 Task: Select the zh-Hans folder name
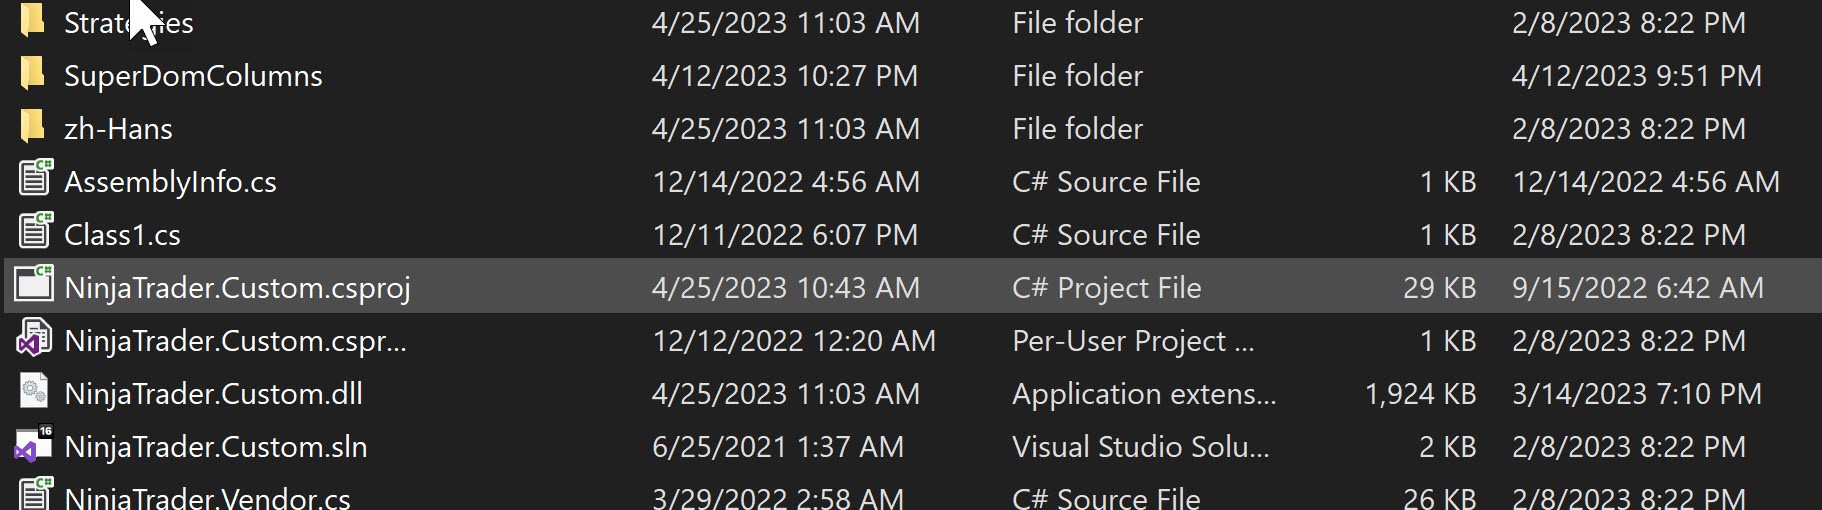pos(118,129)
